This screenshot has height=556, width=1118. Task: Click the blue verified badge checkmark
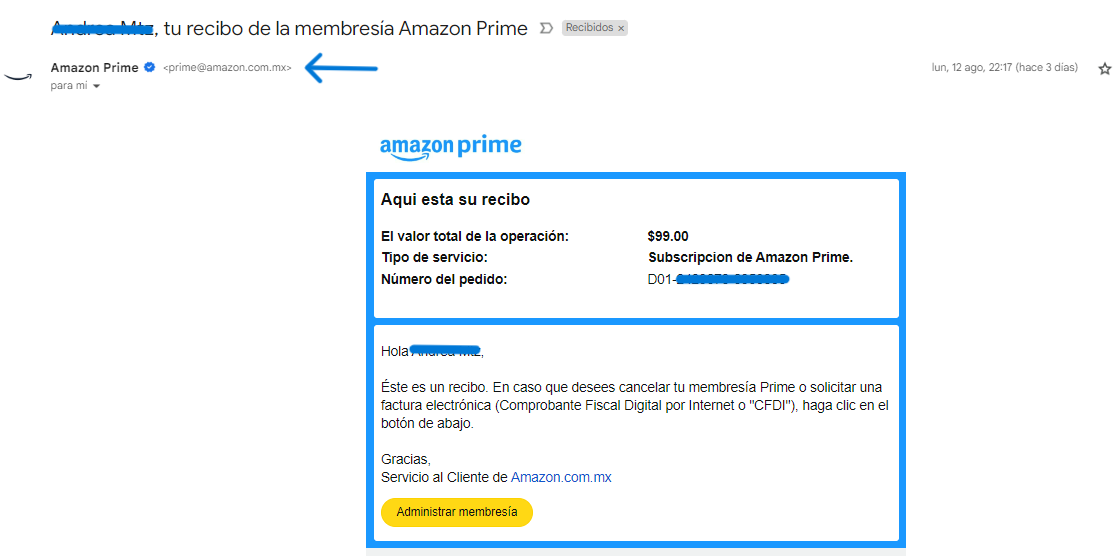pyautogui.click(x=150, y=68)
